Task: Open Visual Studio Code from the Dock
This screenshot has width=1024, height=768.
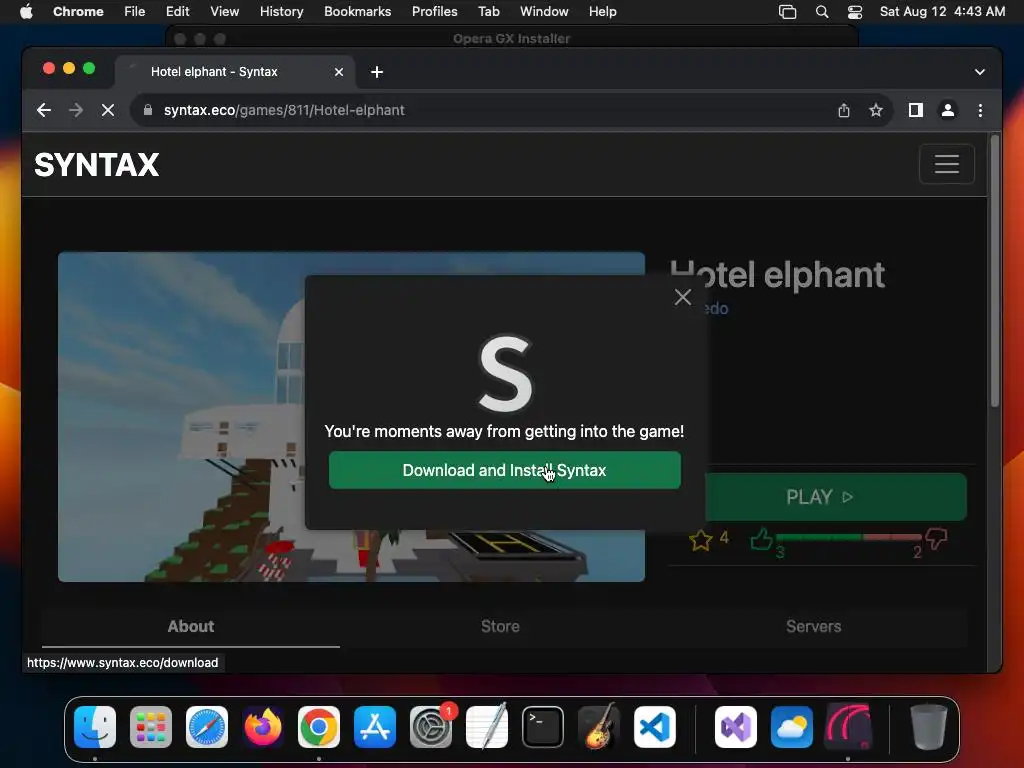Action: [x=655, y=727]
